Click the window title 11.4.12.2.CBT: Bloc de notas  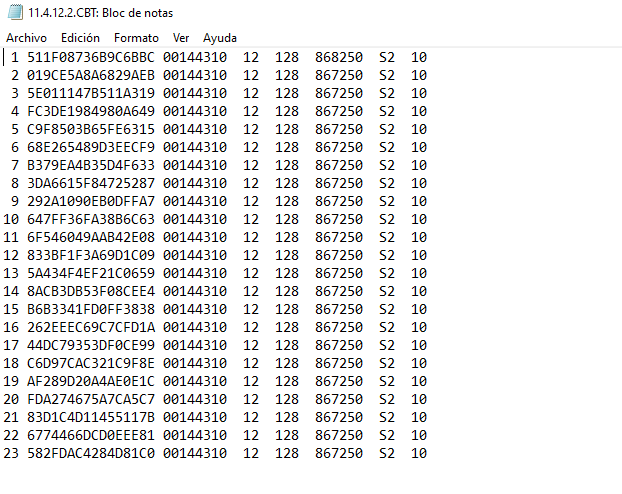point(100,13)
